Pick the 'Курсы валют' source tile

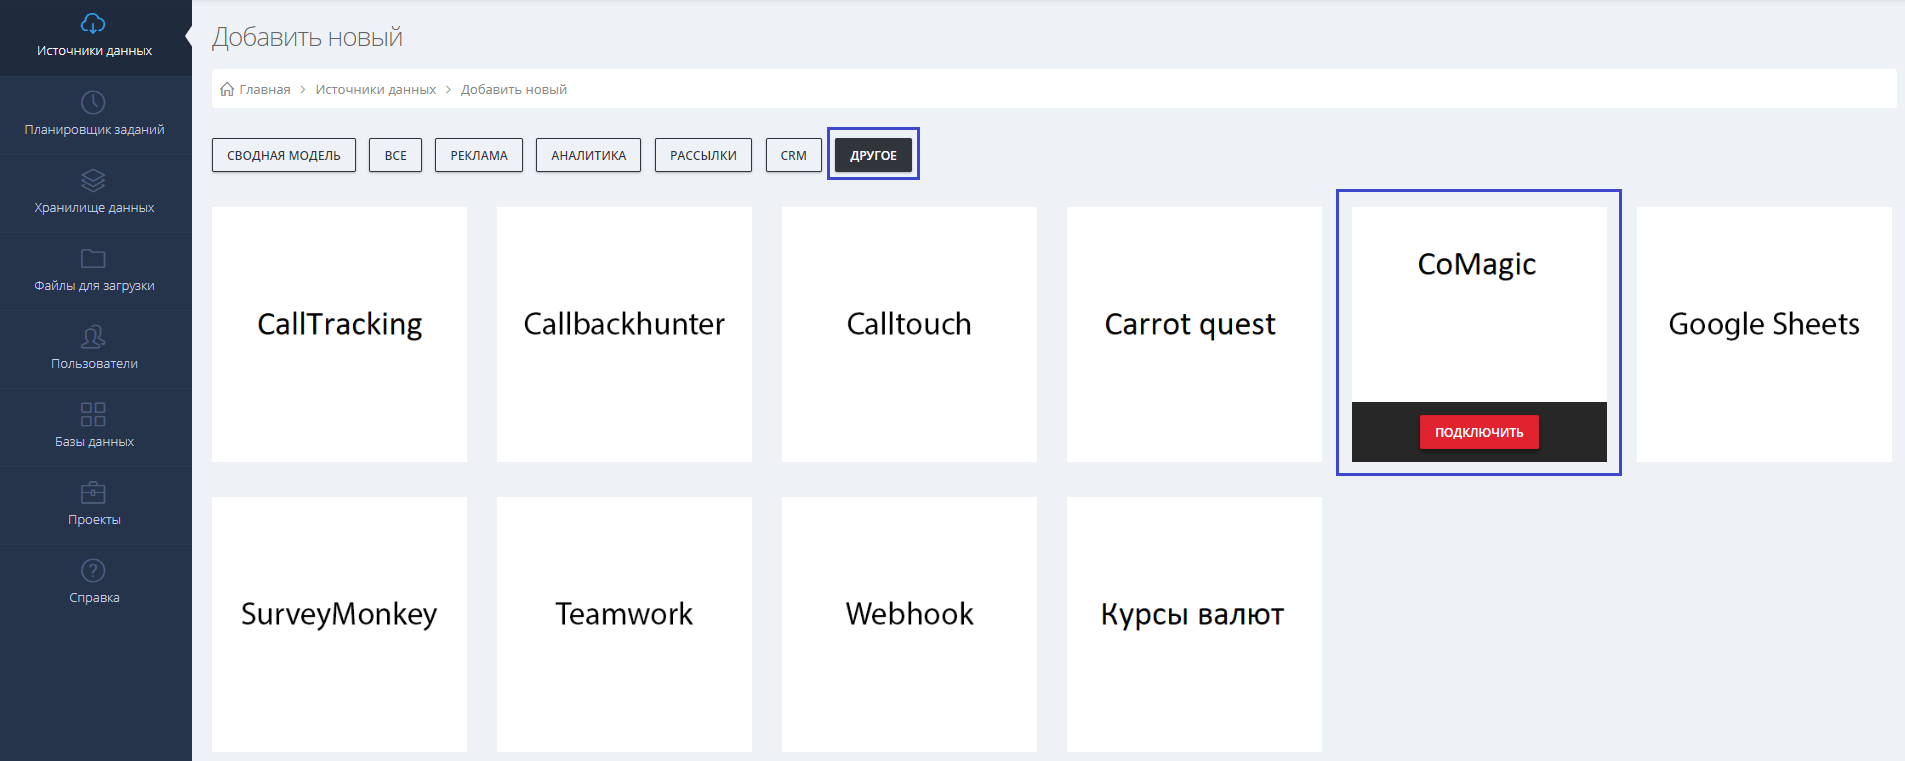[x=1193, y=624]
